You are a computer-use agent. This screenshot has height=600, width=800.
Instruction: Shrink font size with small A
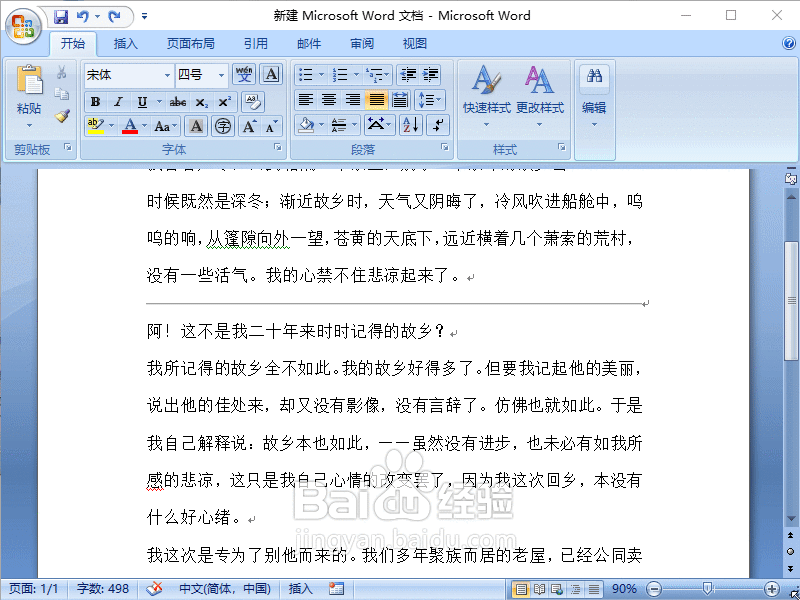point(270,126)
